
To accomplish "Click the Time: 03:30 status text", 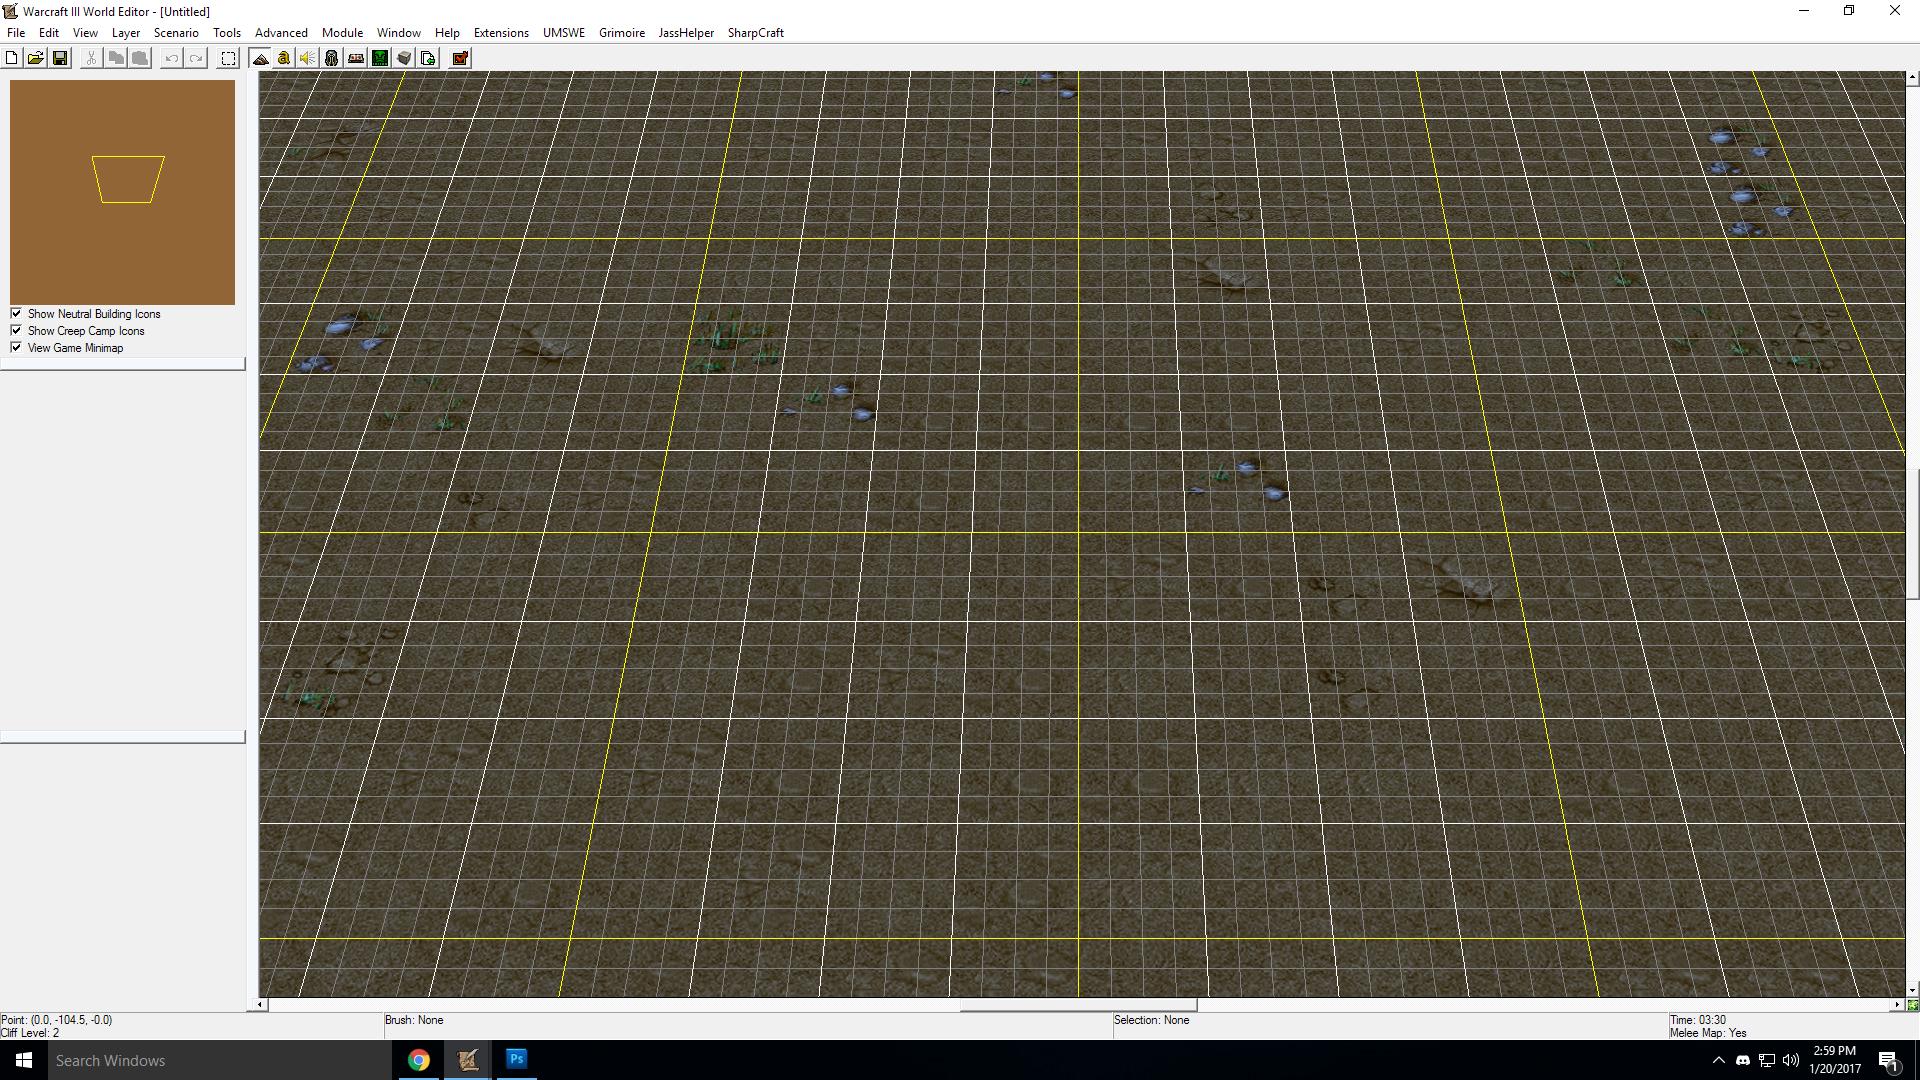I will (x=1697, y=1020).
